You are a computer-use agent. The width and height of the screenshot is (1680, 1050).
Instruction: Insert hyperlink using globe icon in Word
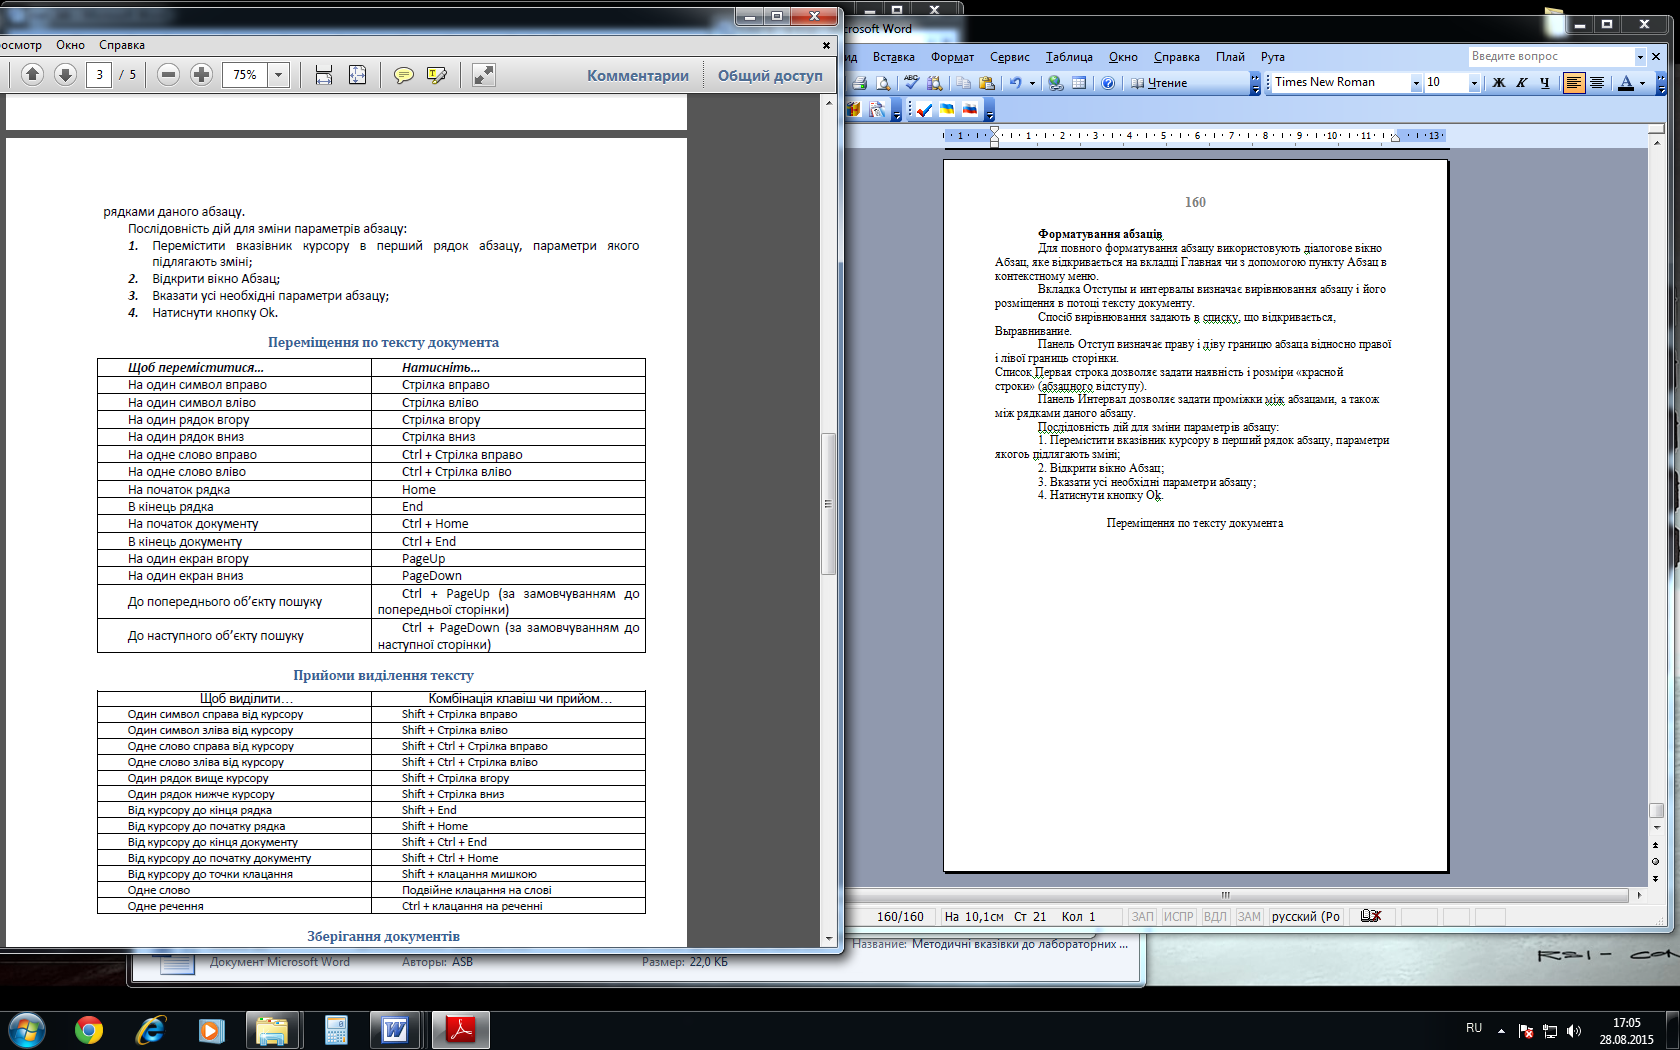[x=1055, y=83]
